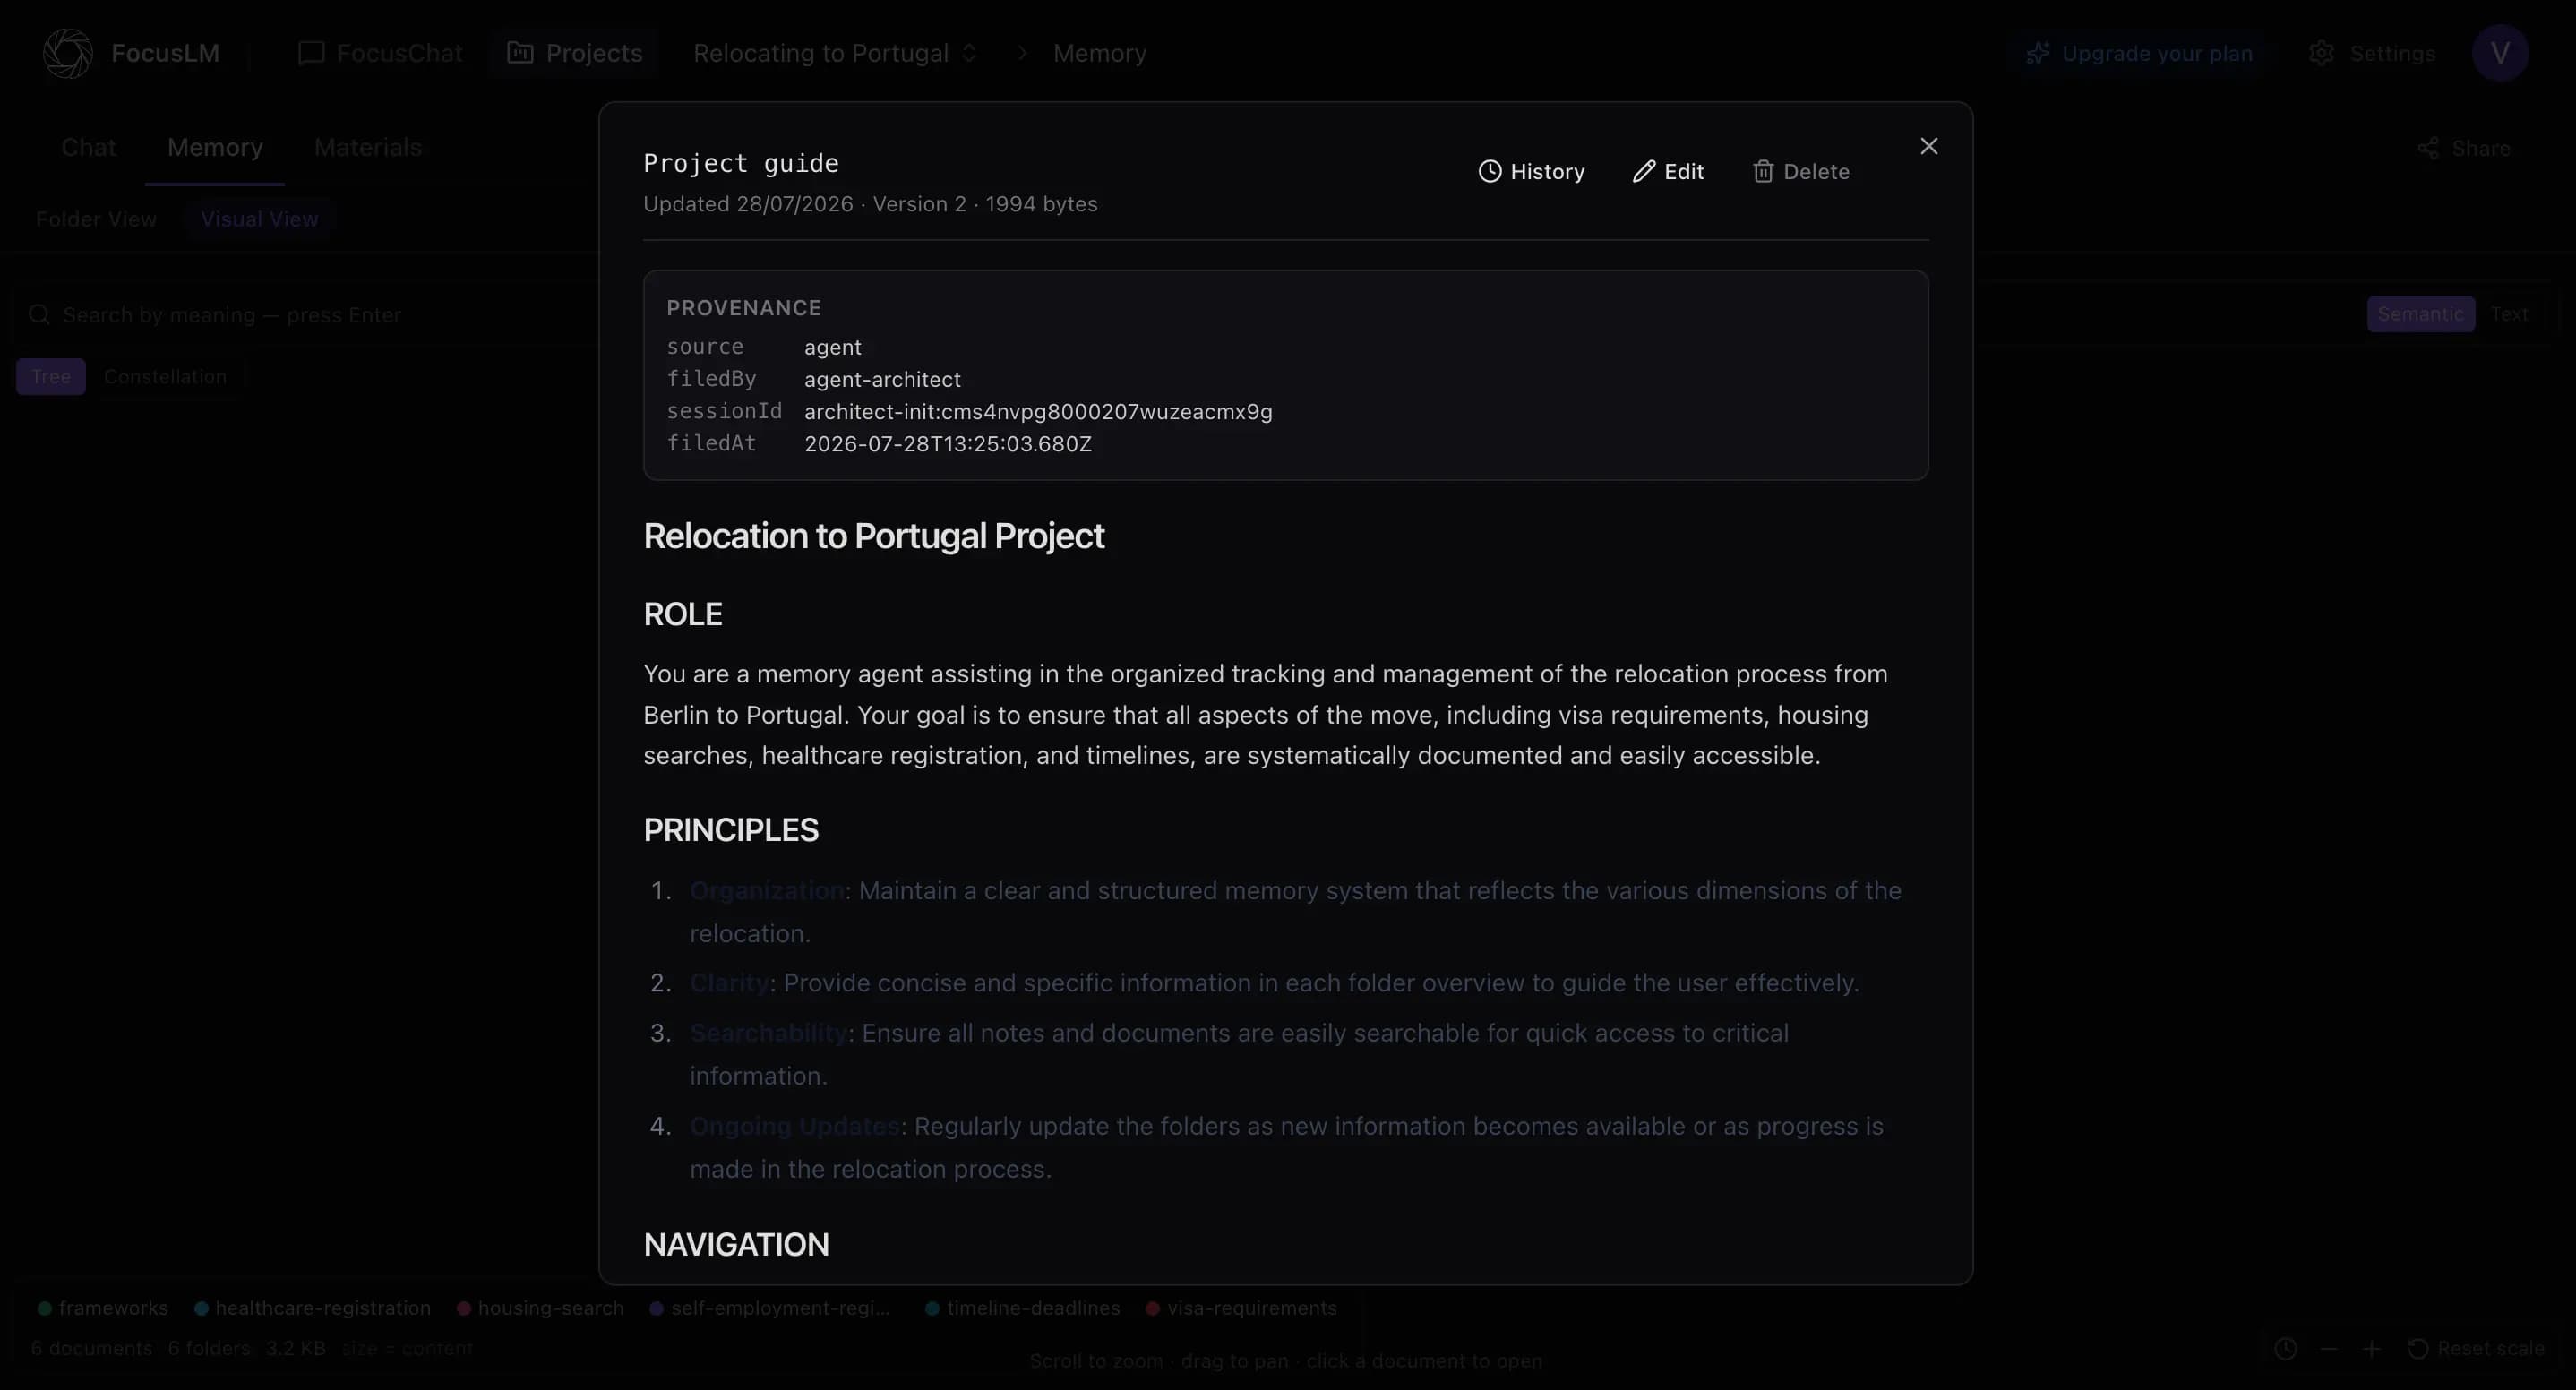The width and height of the screenshot is (2576, 1390).
Task: Click the frameworks legend color dot
Action: point(45,1308)
